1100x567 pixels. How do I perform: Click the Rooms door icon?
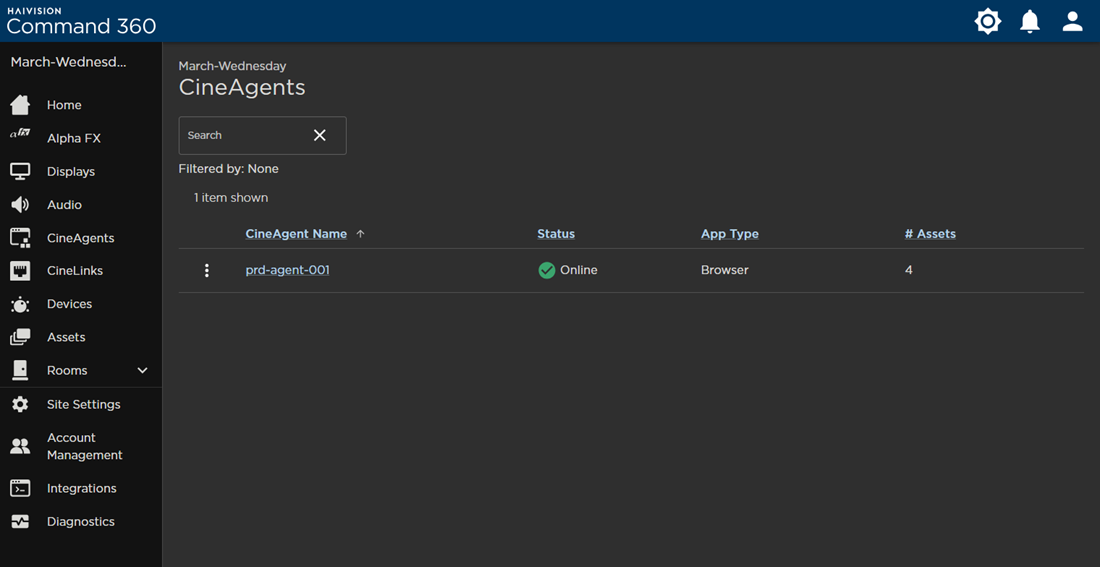click(x=20, y=371)
